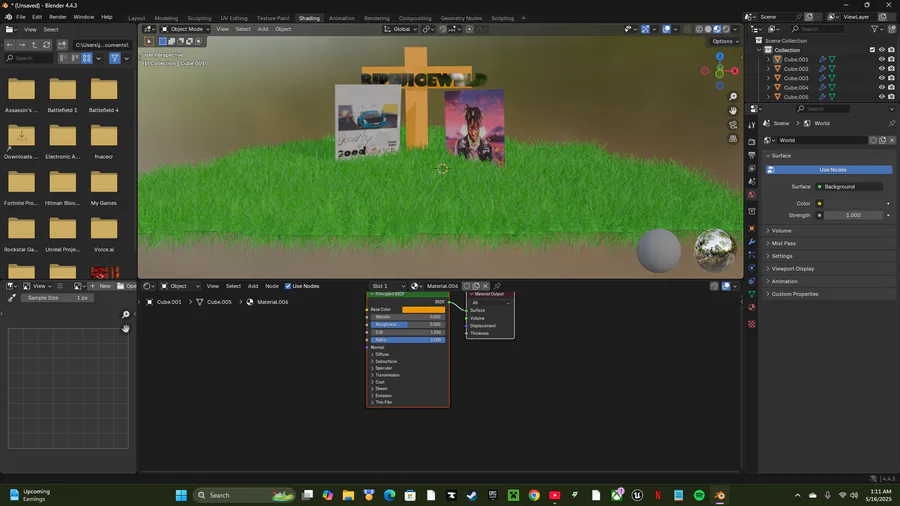Image resolution: width=900 pixels, height=506 pixels.
Task: Open Google Chrome from the taskbar
Action: click(534, 495)
